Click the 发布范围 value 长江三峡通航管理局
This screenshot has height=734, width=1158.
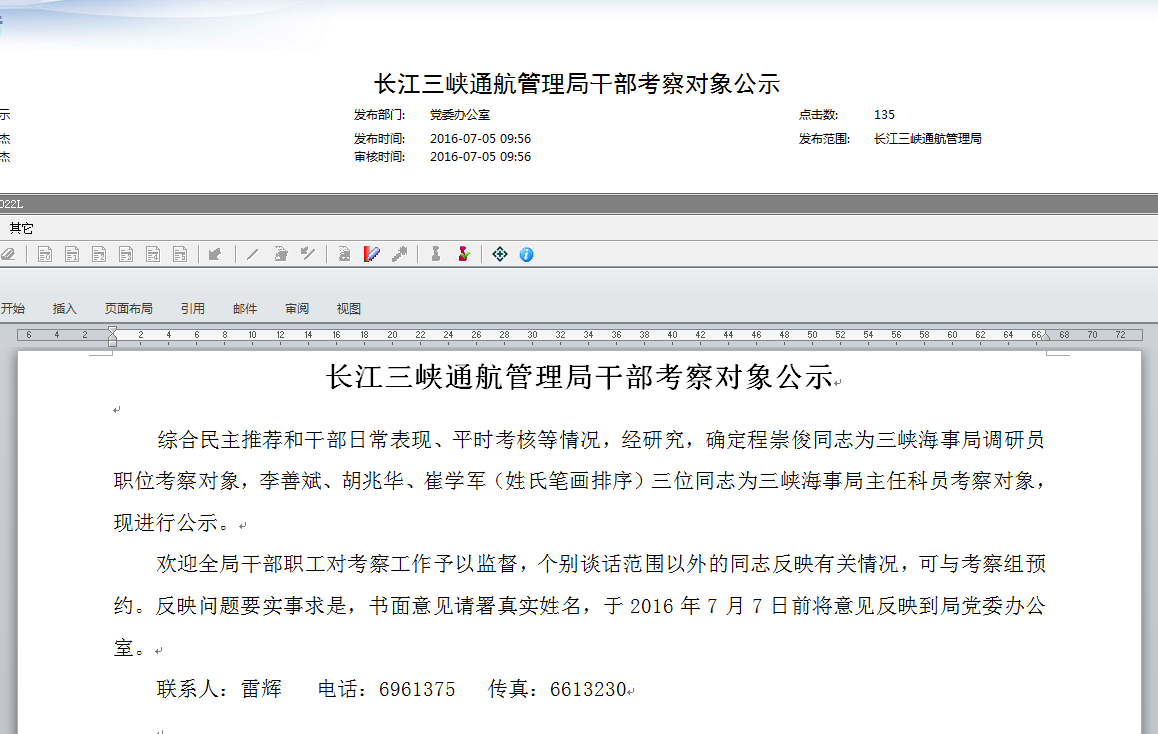coord(928,139)
